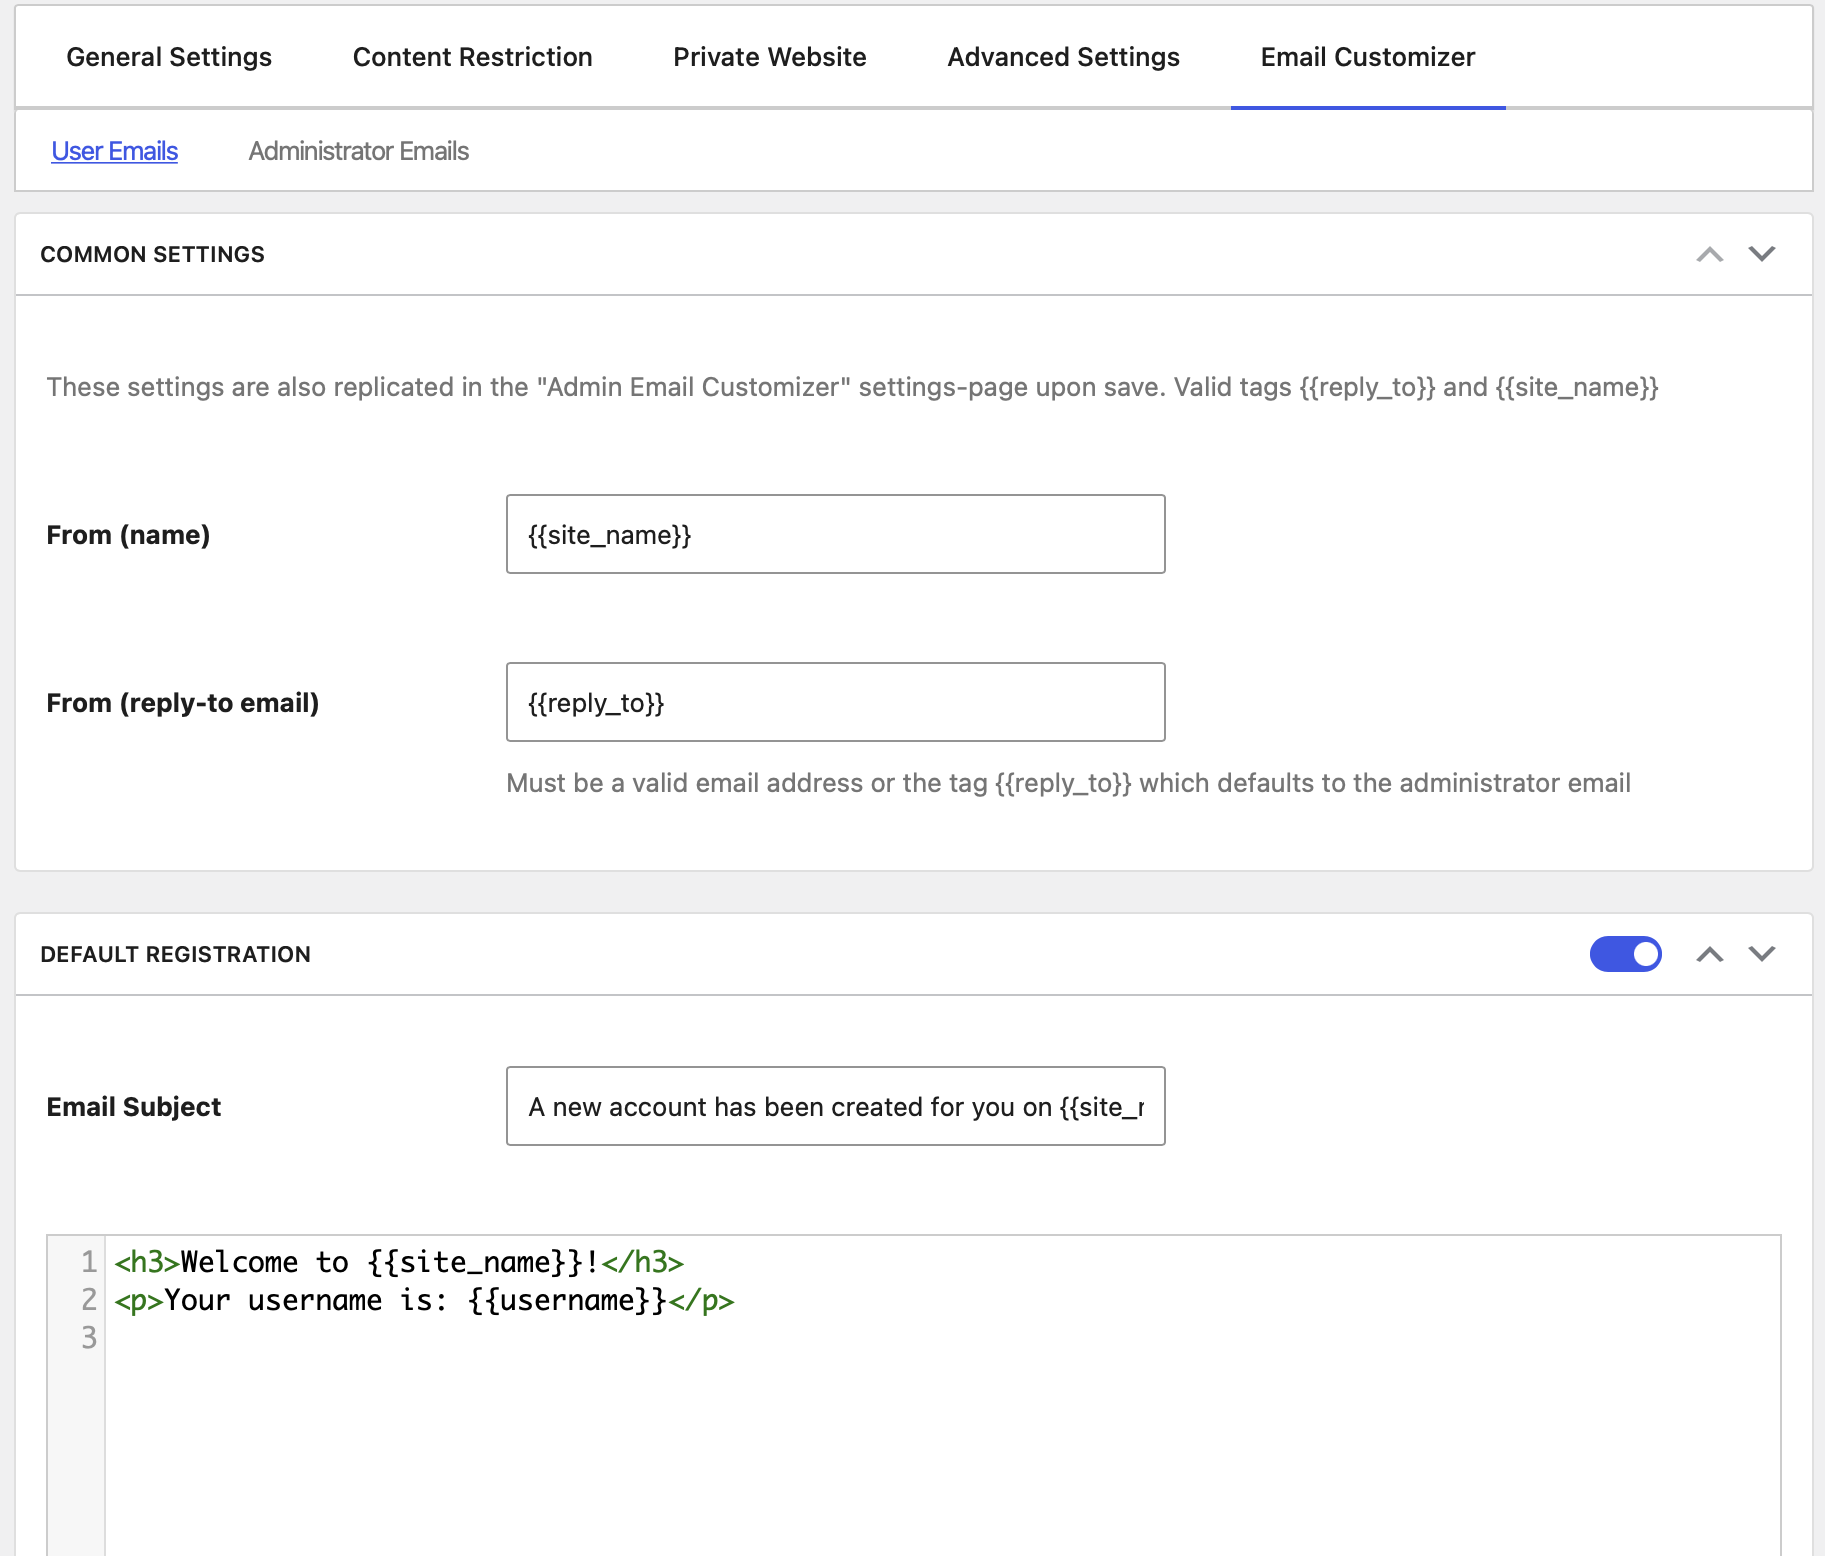The height and width of the screenshot is (1556, 1825).
Task: Switch to Administrator Emails sub-tab
Action: coord(358,151)
